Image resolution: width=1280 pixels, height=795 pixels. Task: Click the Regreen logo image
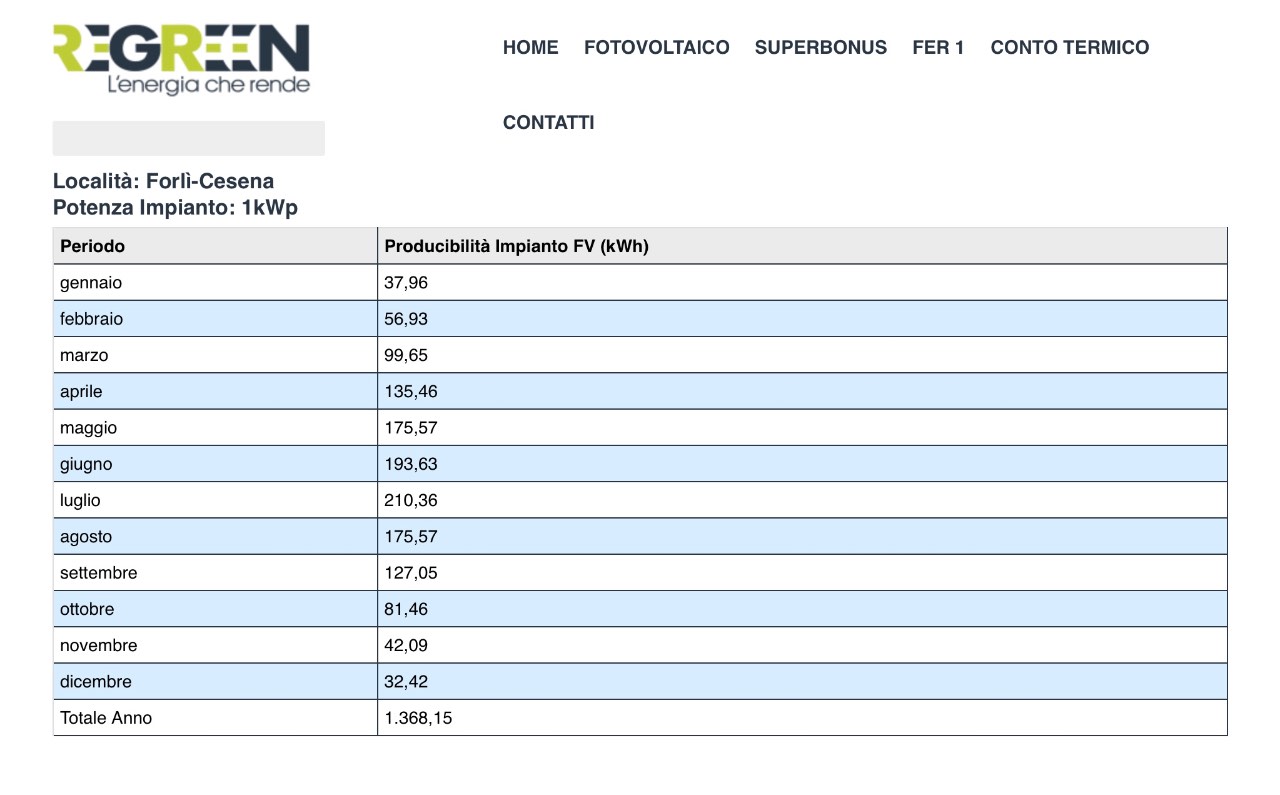coord(181,60)
